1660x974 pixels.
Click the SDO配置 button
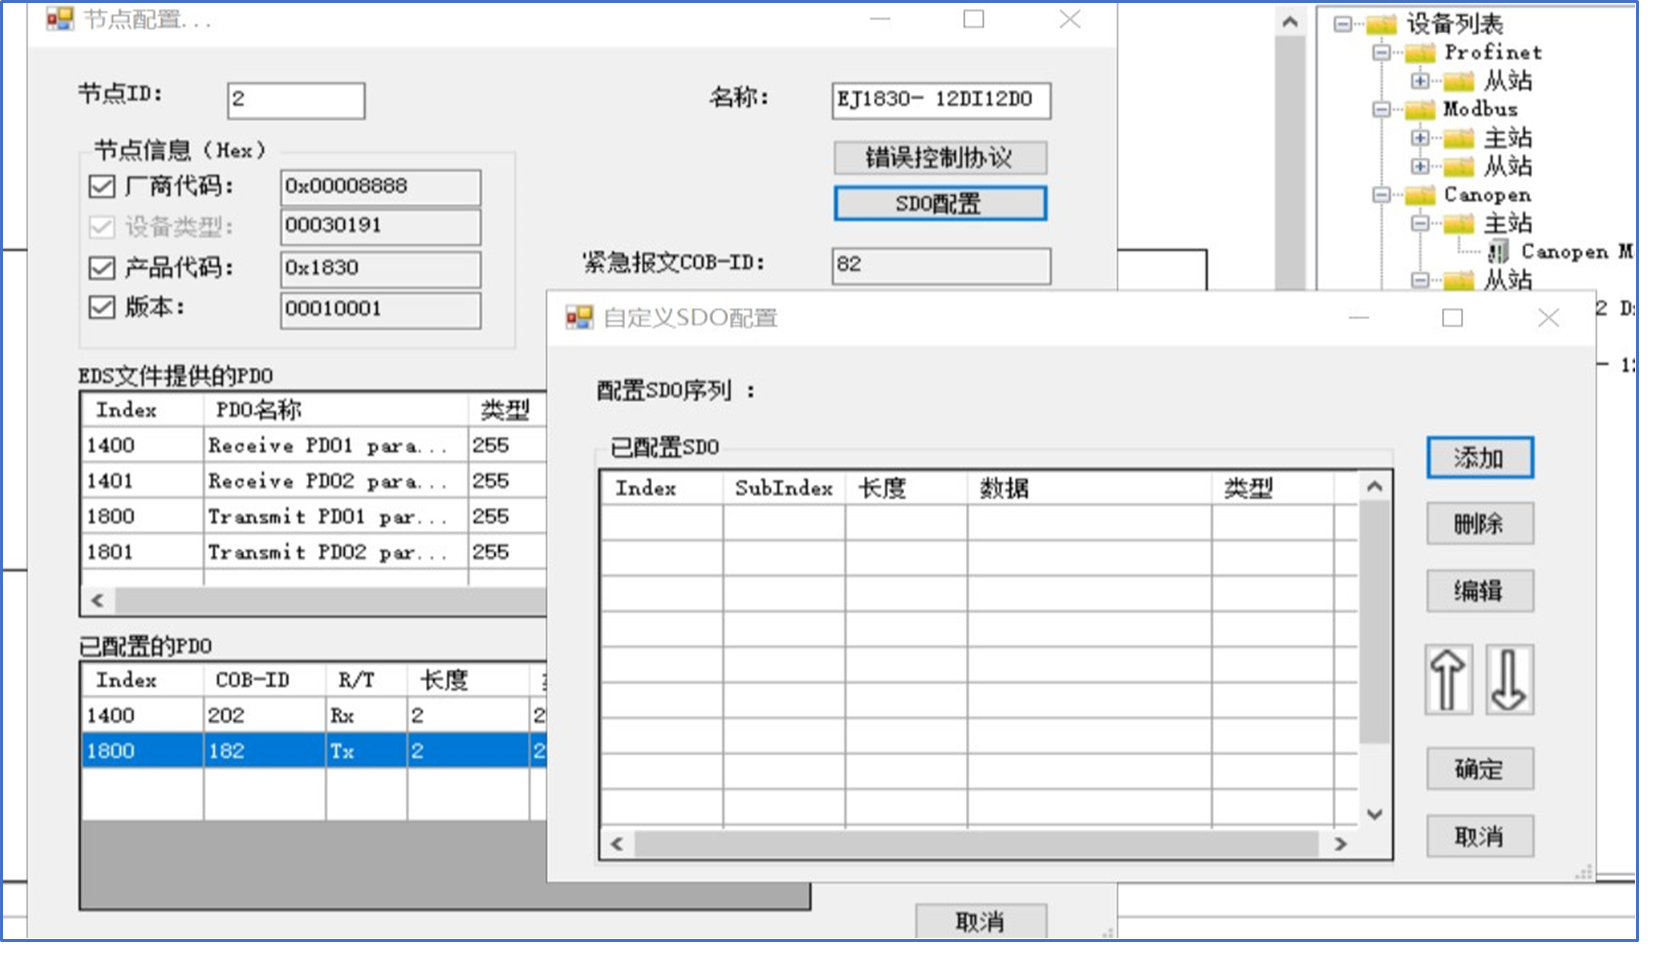[940, 204]
